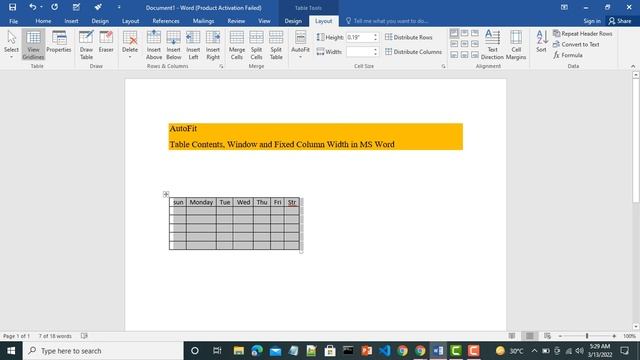
Task: Click Convert to Text
Action: pyautogui.click(x=576, y=44)
